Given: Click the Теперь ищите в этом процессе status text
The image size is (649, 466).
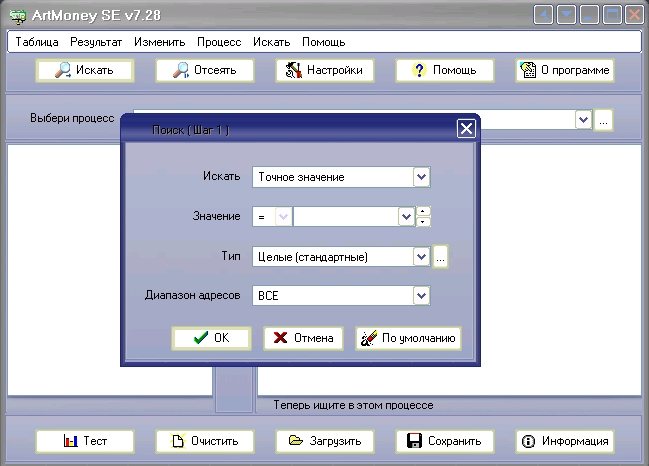Looking at the screenshot, I should click(x=353, y=405).
